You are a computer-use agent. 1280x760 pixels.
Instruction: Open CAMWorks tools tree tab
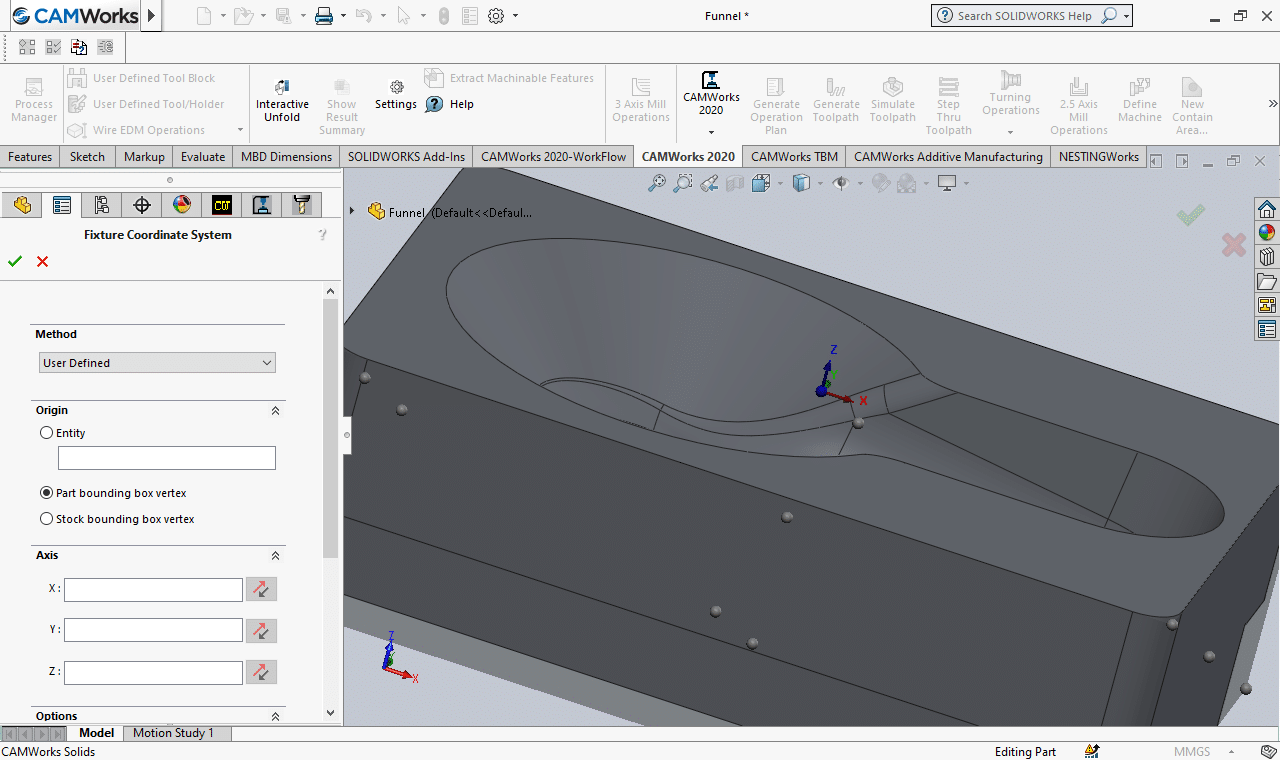coord(301,205)
